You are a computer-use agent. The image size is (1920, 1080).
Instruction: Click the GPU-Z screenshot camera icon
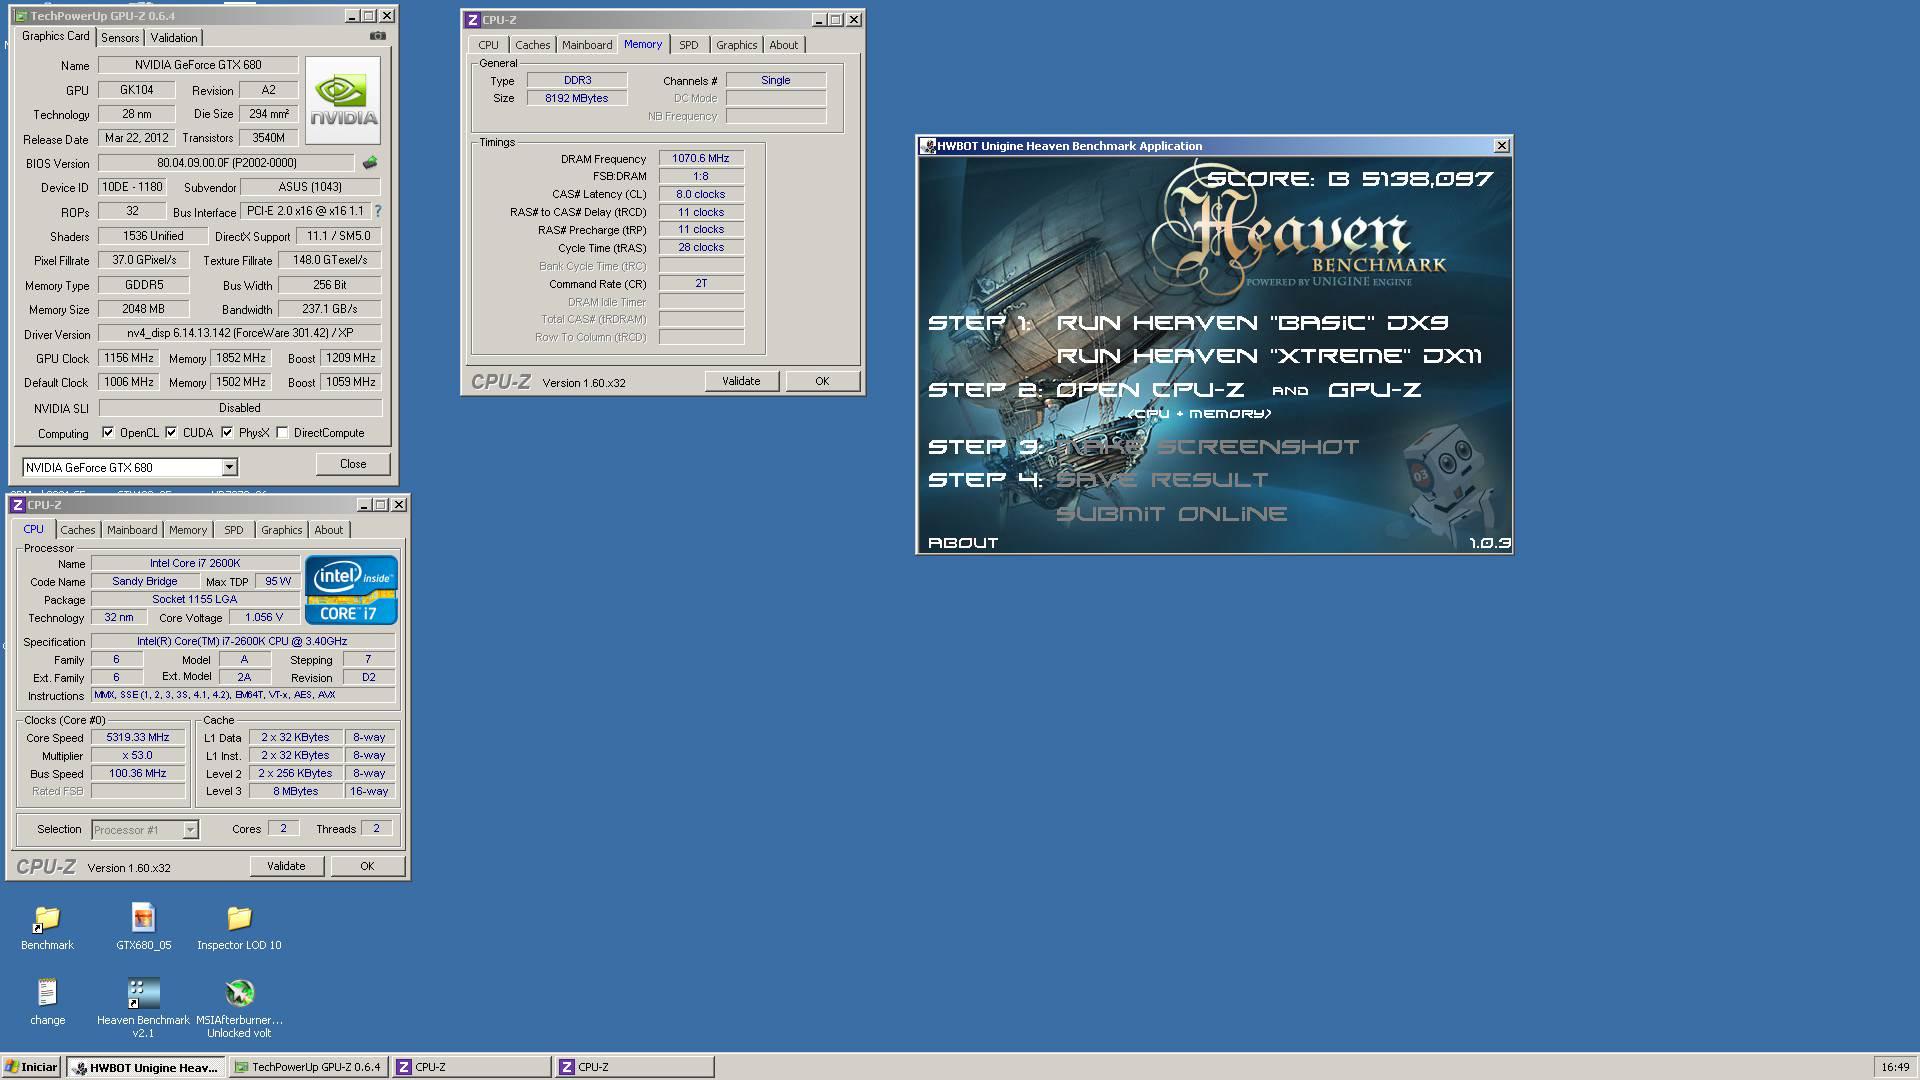(x=377, y=36)
